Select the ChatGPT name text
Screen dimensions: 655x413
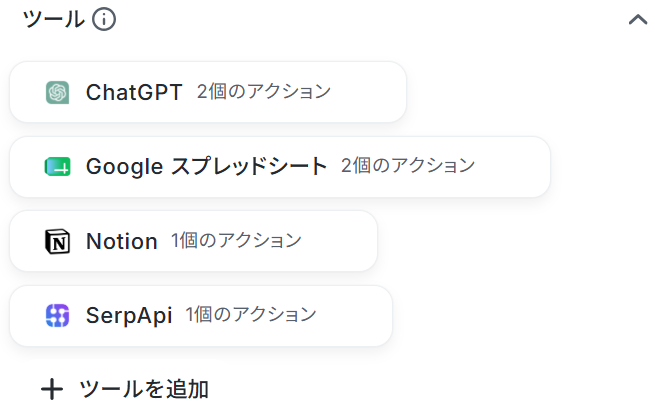click(134, 92)
